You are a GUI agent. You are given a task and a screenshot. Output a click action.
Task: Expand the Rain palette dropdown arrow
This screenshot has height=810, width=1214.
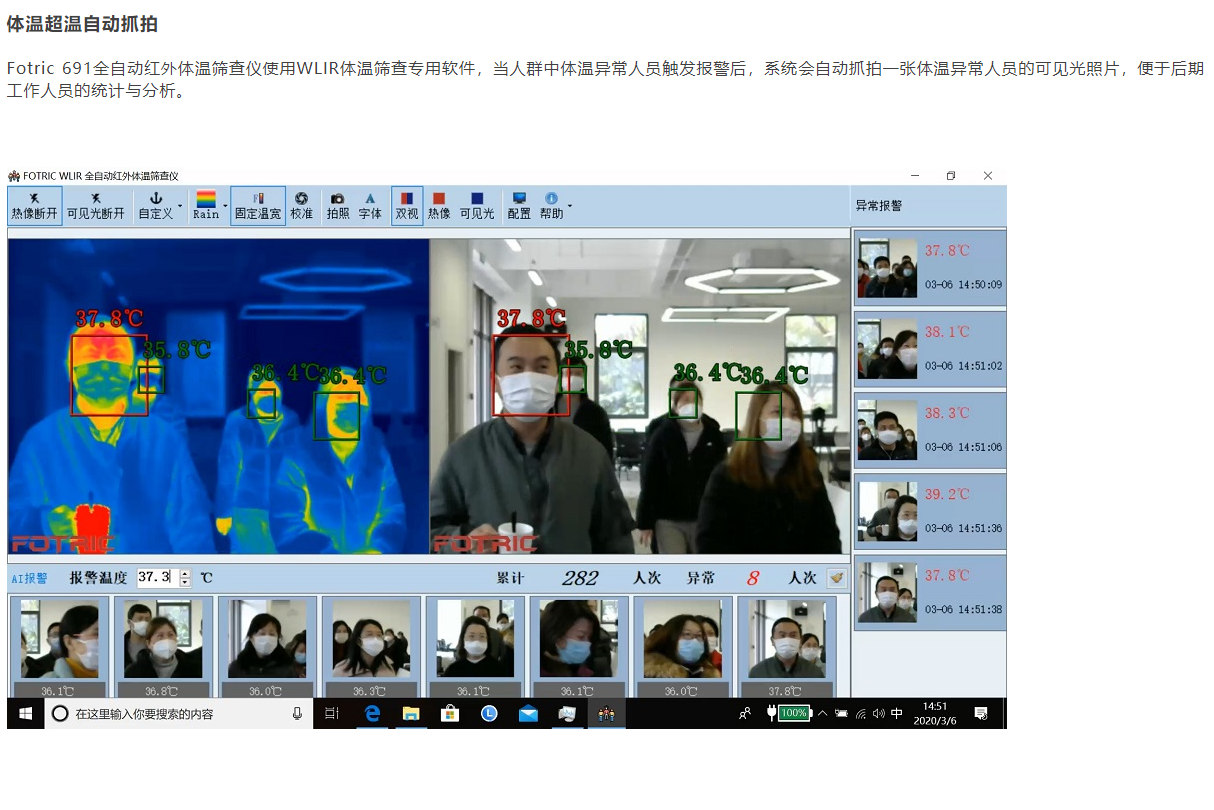[225, 206]
